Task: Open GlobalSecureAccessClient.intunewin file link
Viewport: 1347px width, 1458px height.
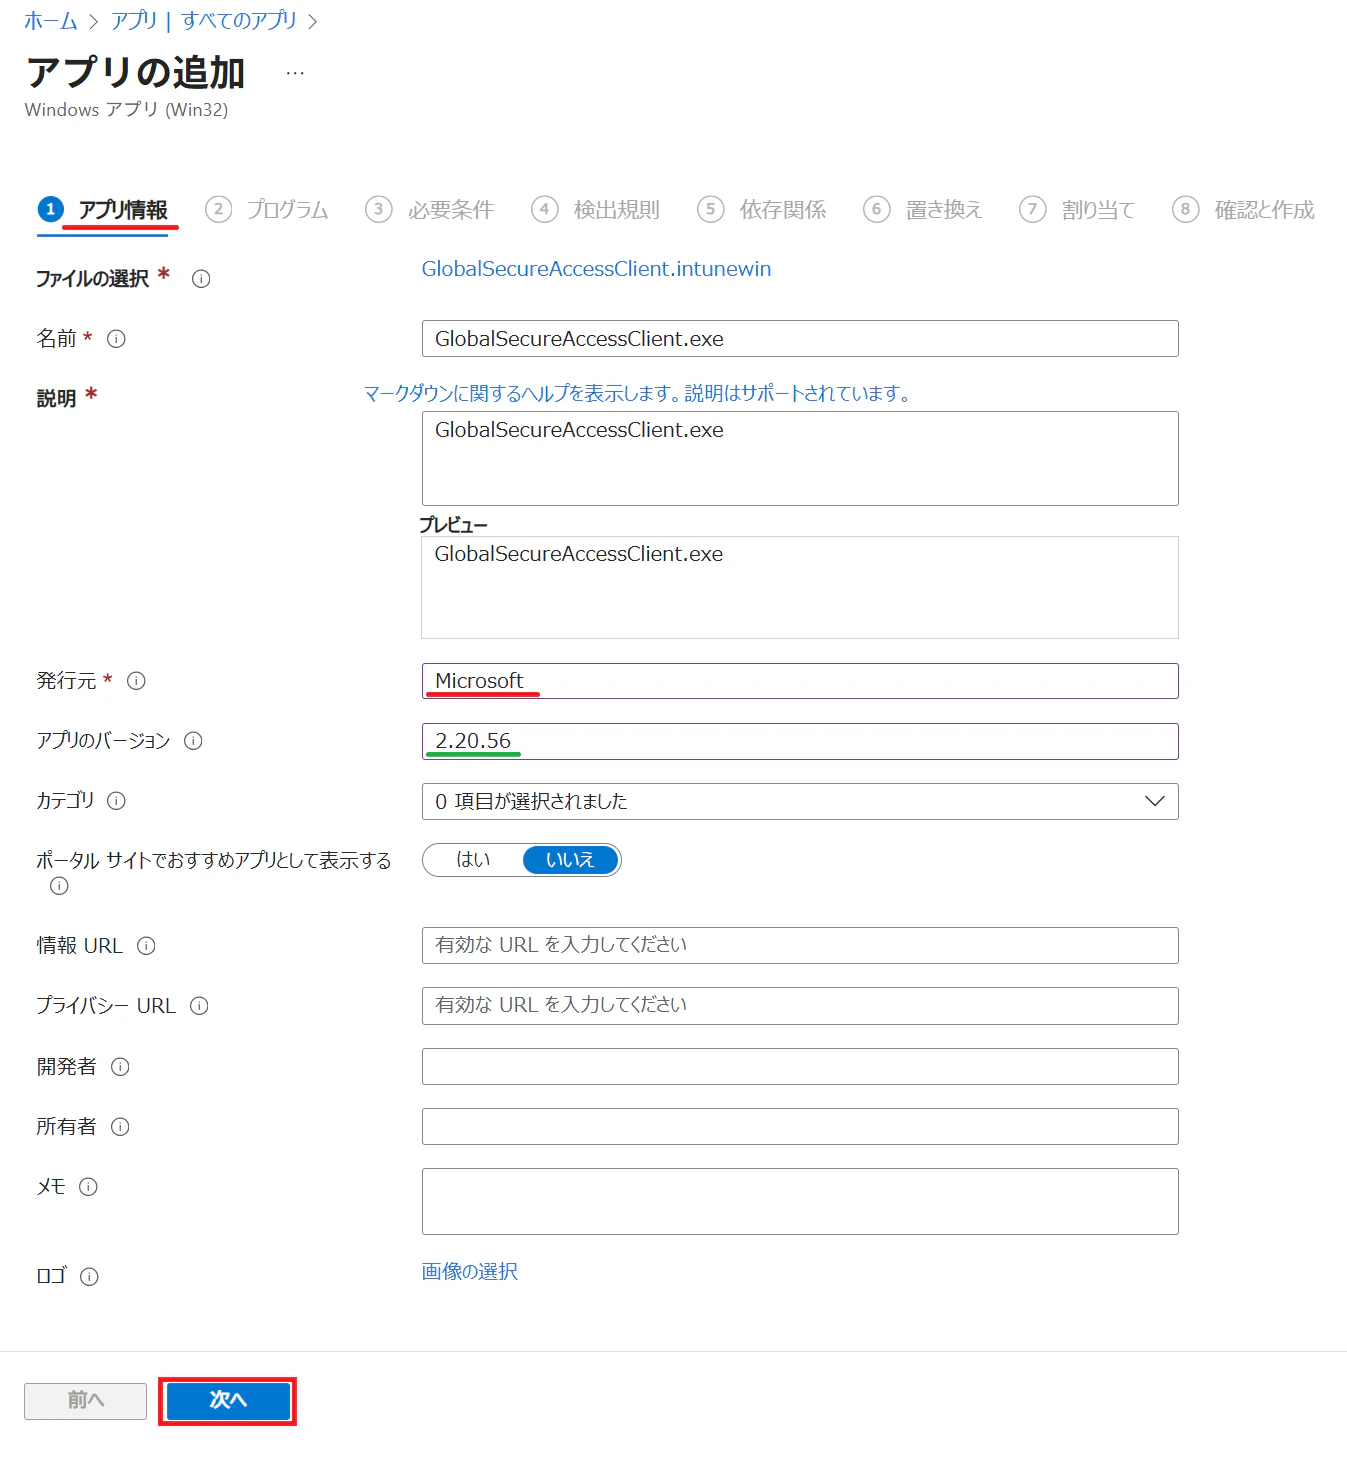Action: 596,269
